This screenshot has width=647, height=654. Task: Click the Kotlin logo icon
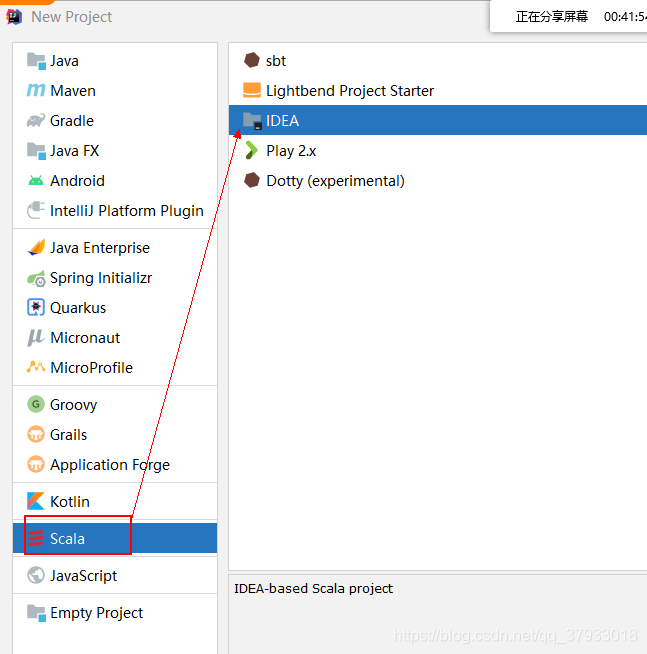click(36, 501)
